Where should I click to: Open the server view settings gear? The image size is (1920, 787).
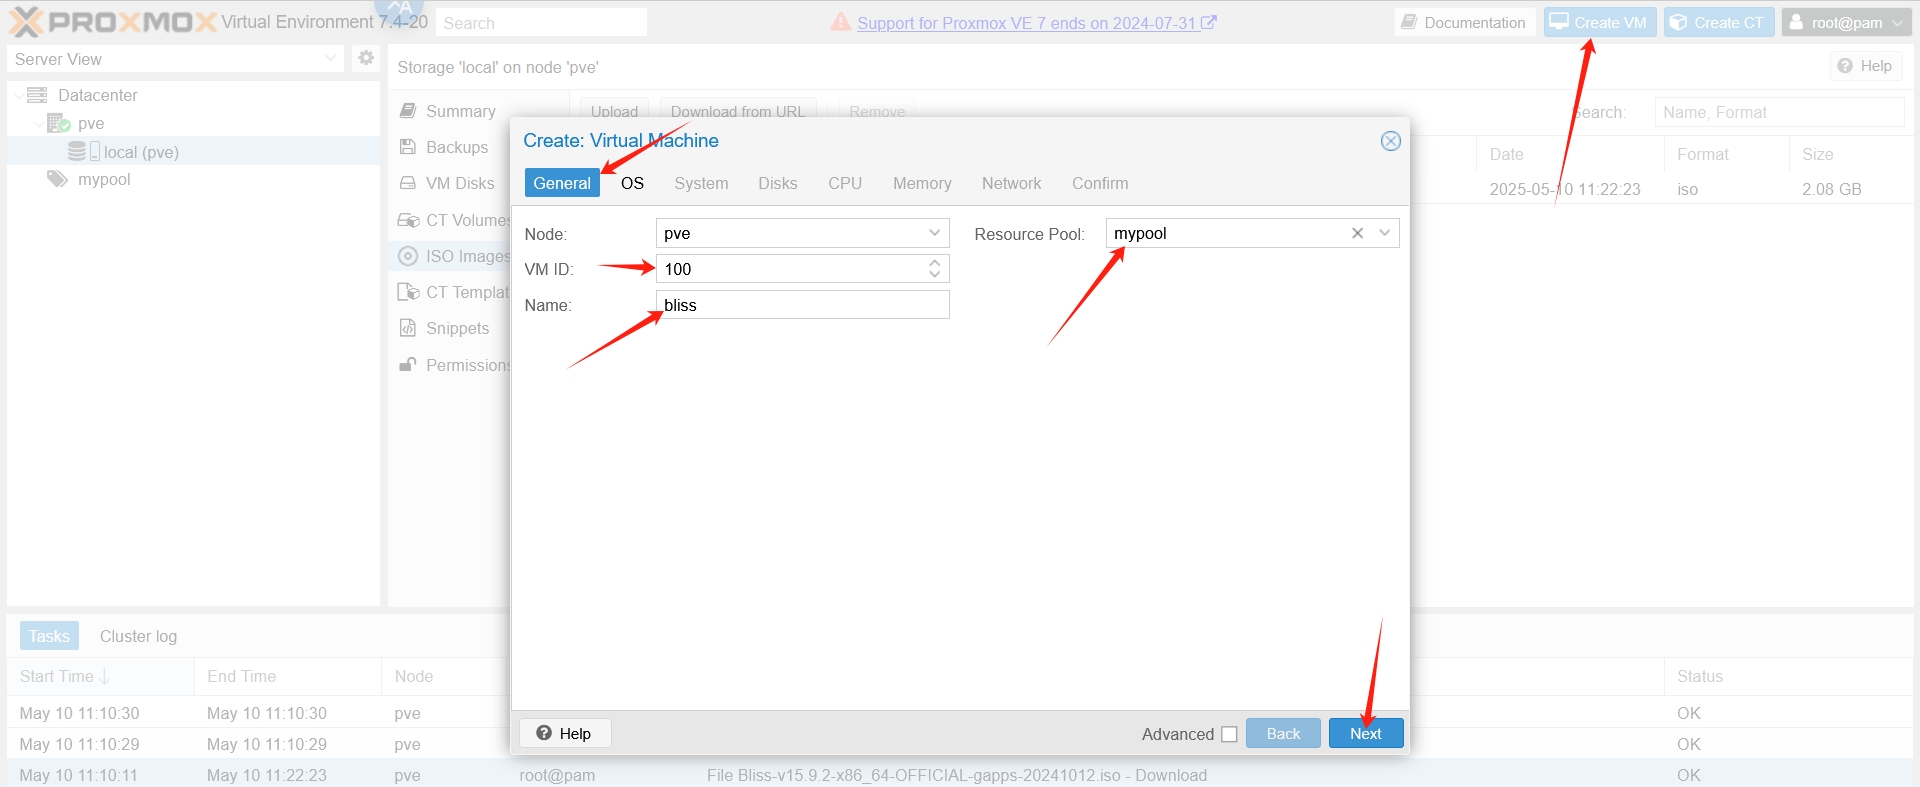pos(366,58)
